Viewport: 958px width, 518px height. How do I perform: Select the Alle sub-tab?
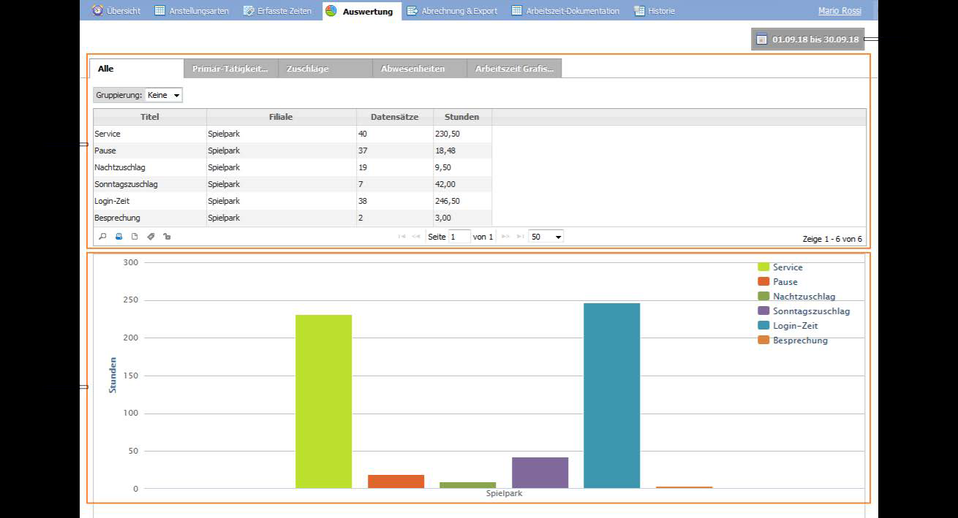(x=136, y=68)
